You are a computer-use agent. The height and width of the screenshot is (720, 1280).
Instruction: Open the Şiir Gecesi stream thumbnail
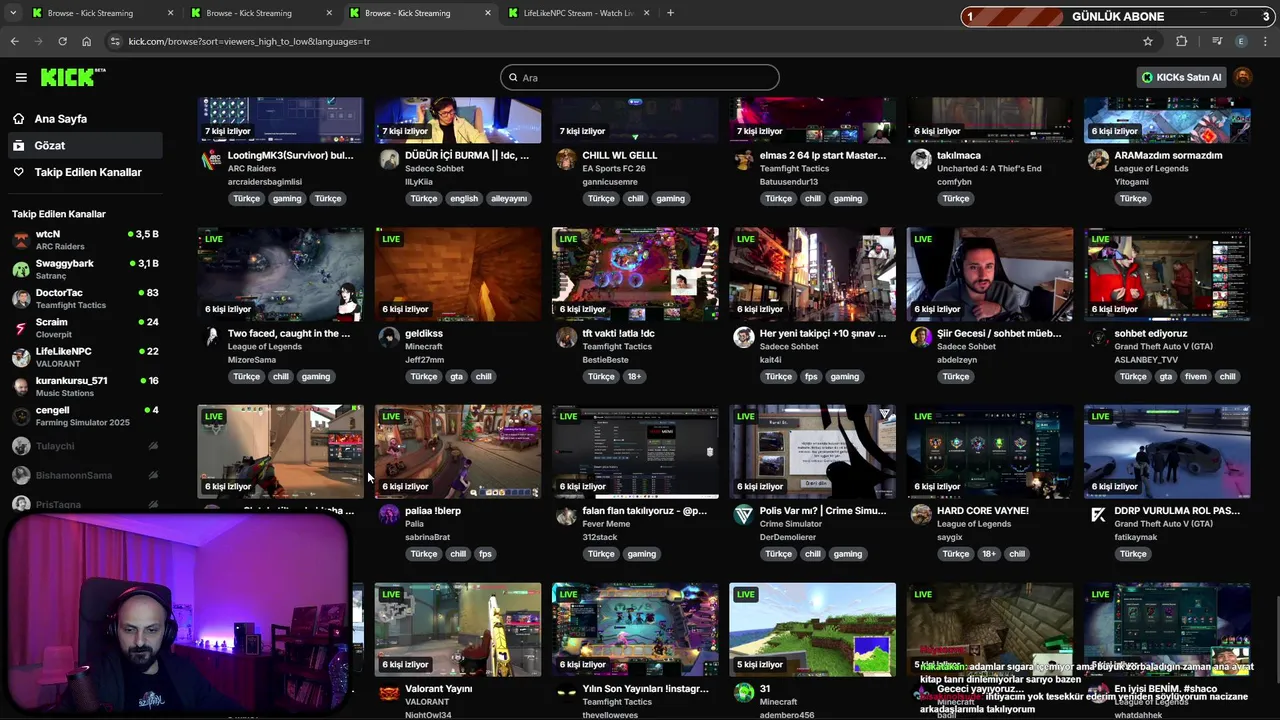[x=990, y=274]
